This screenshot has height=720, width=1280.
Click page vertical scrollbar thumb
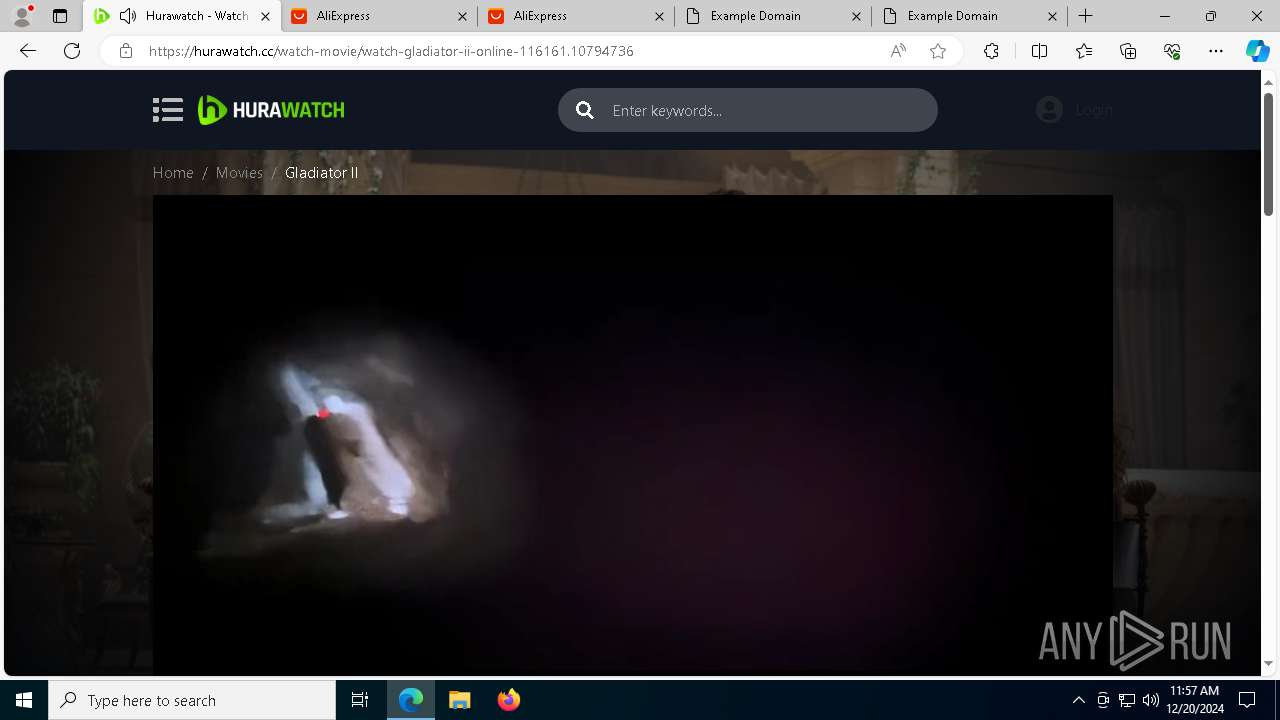coord(1269,154)
